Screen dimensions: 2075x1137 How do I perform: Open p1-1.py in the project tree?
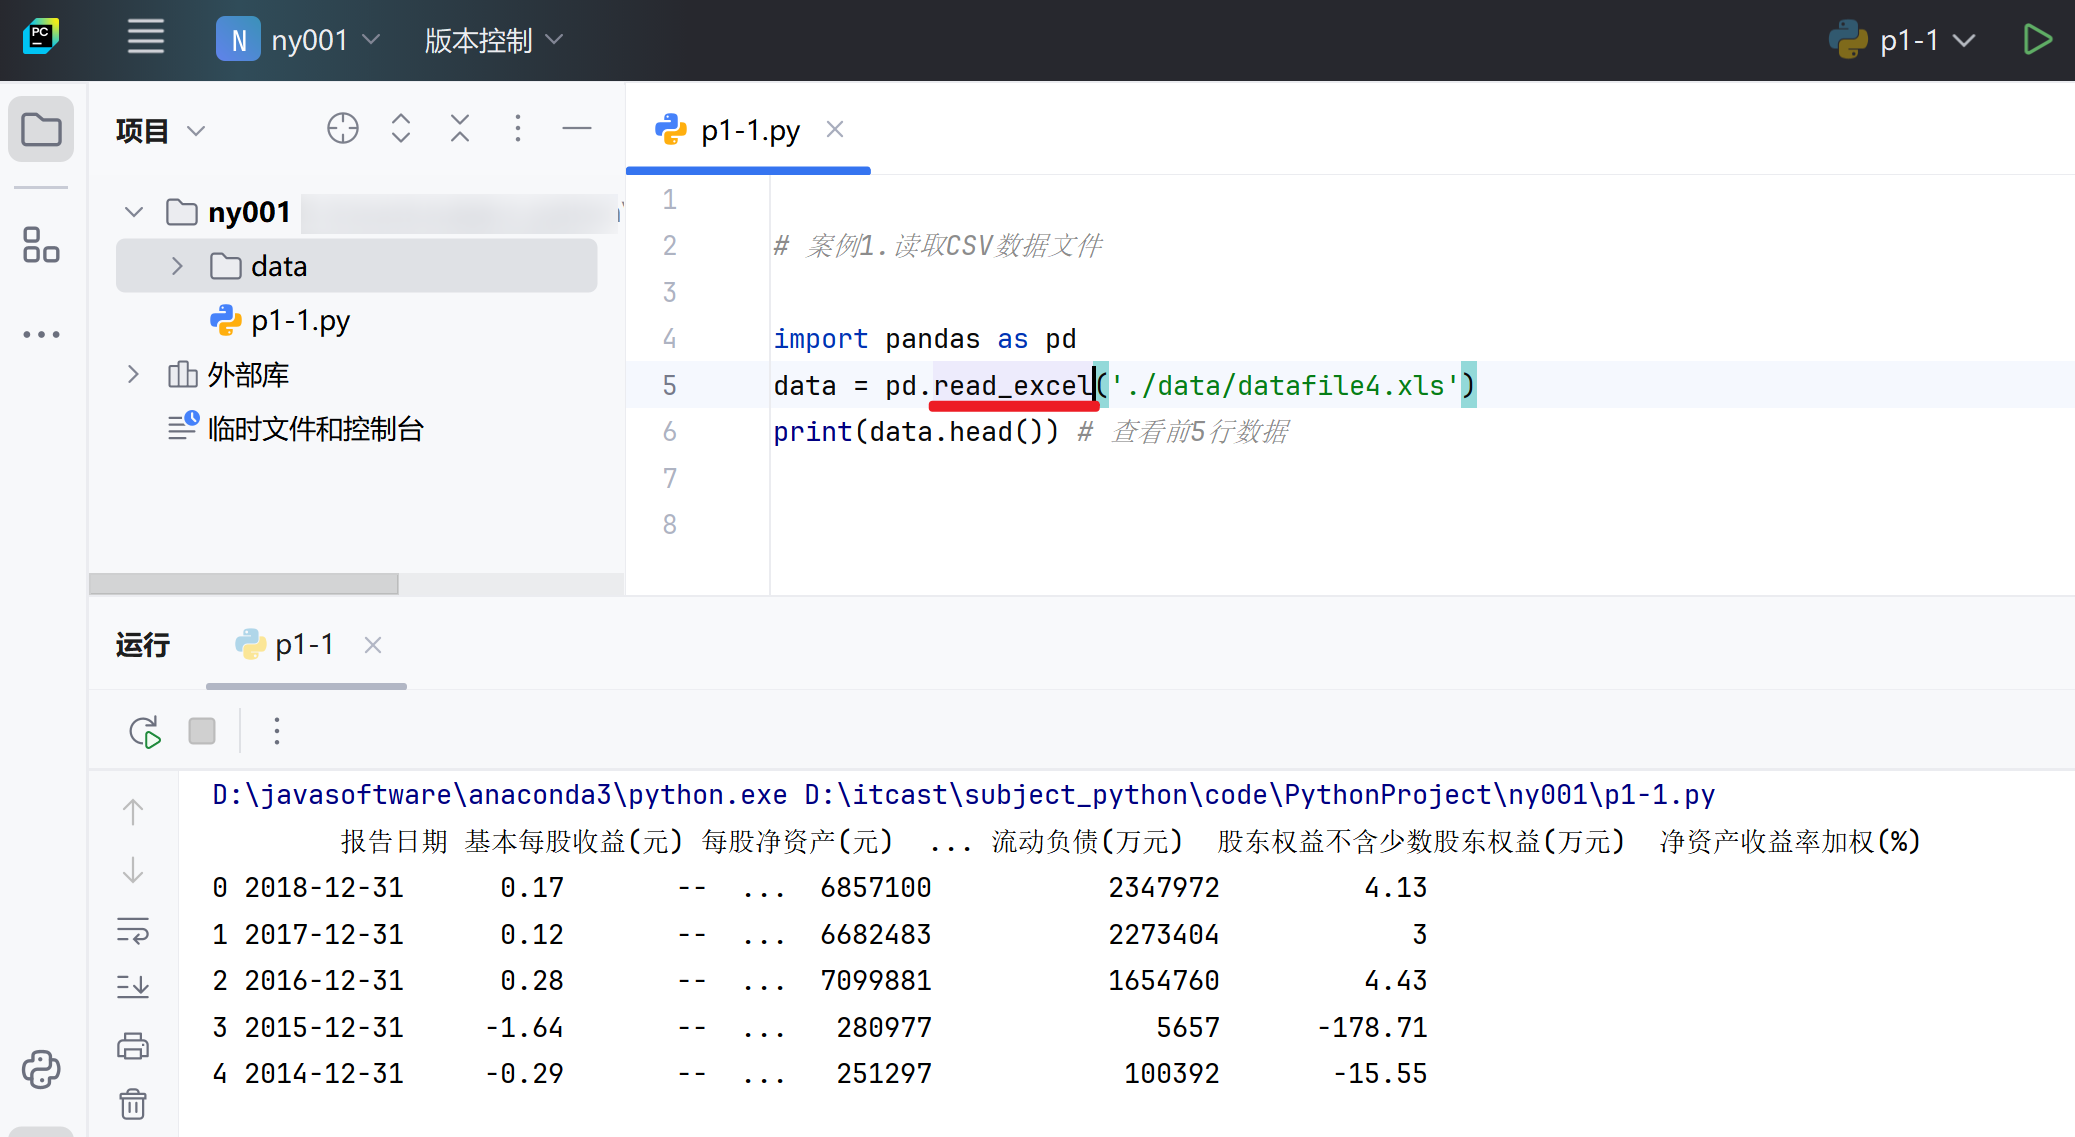300,321
